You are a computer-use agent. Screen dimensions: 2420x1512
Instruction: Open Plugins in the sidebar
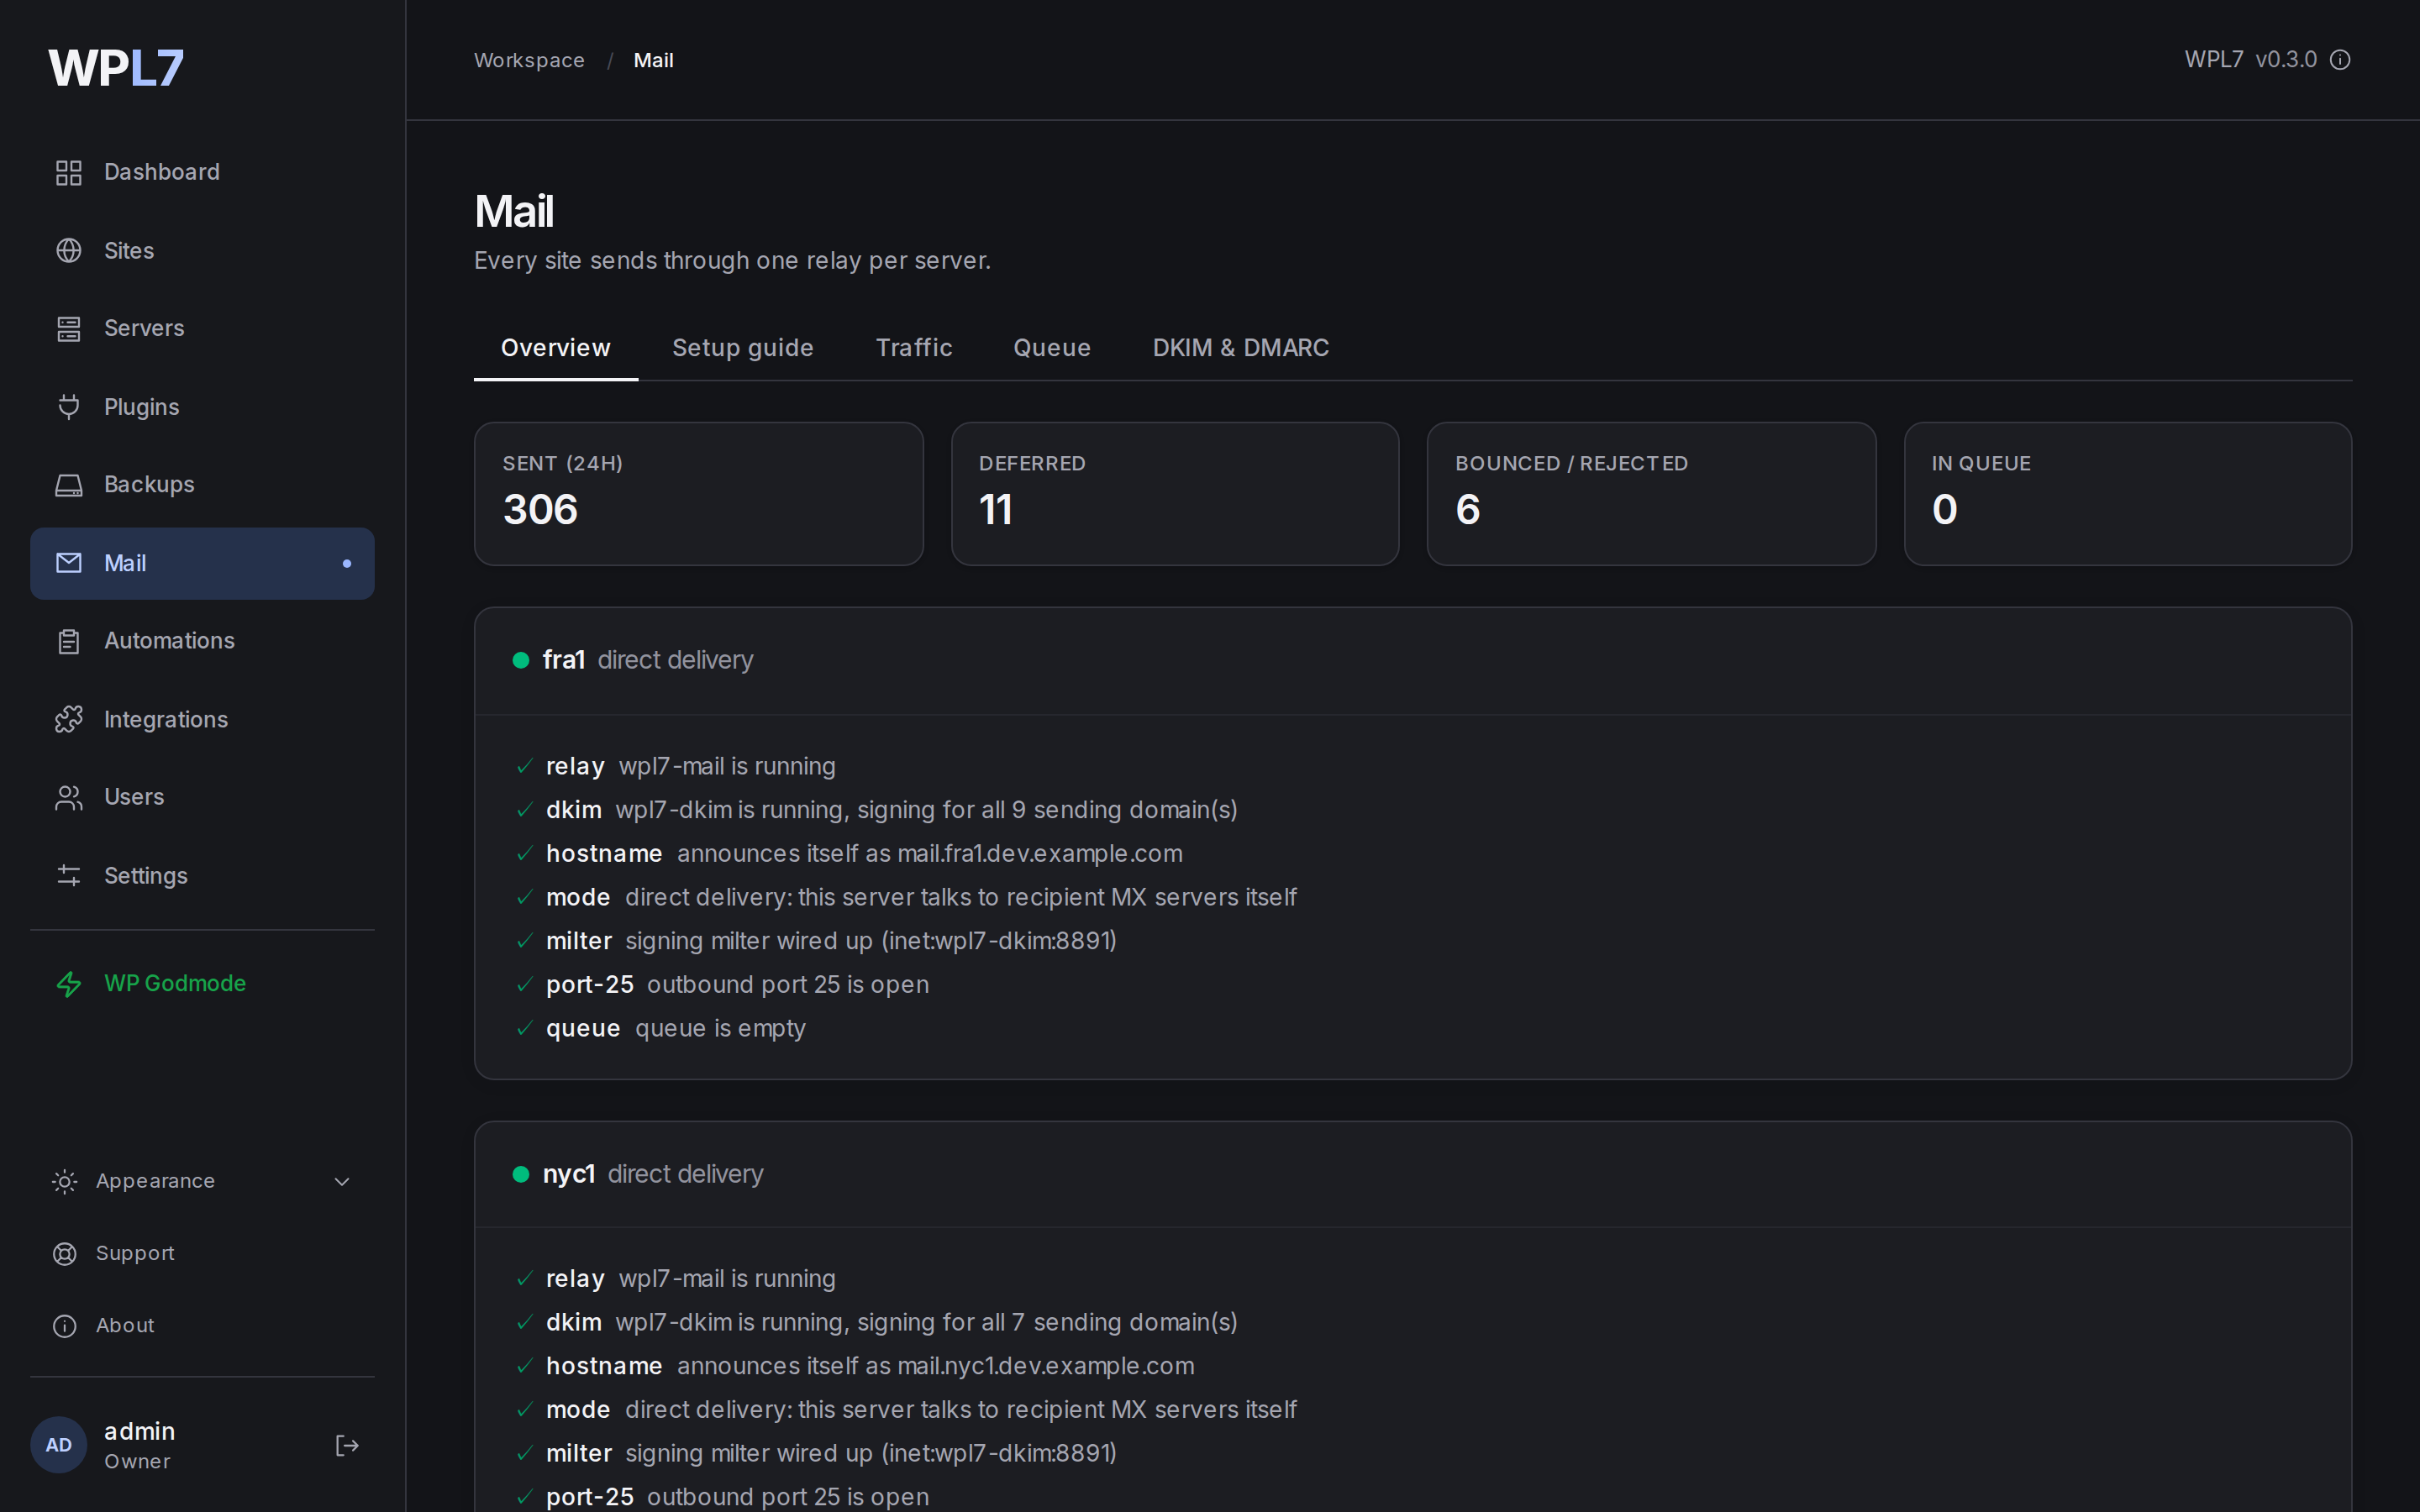point(202,407)
